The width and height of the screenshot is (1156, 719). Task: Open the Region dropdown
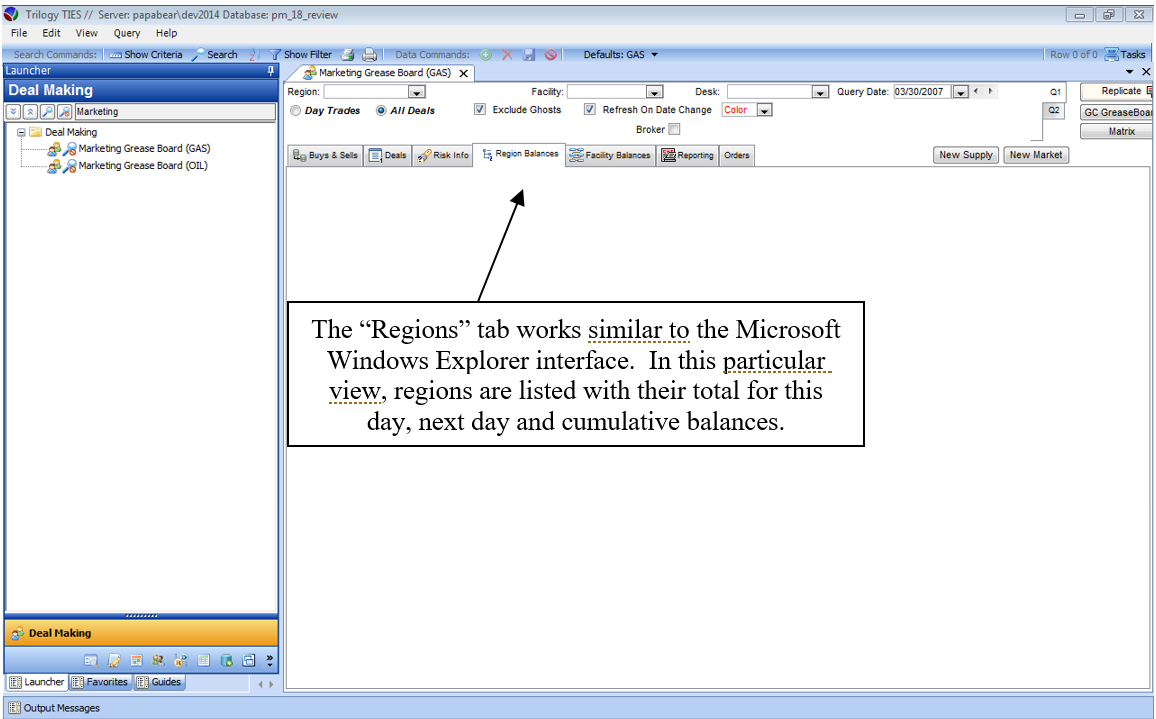pyautogui.click(x=417, y=92)
